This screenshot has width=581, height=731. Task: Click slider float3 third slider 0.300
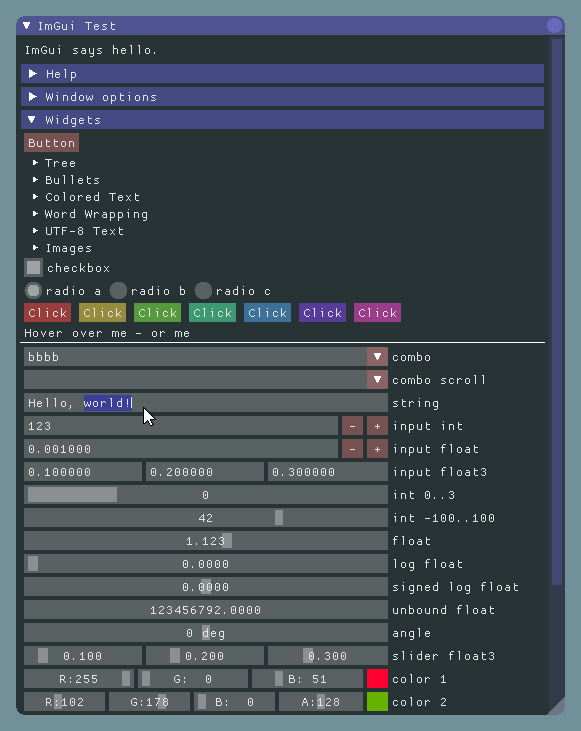(328, 655)
